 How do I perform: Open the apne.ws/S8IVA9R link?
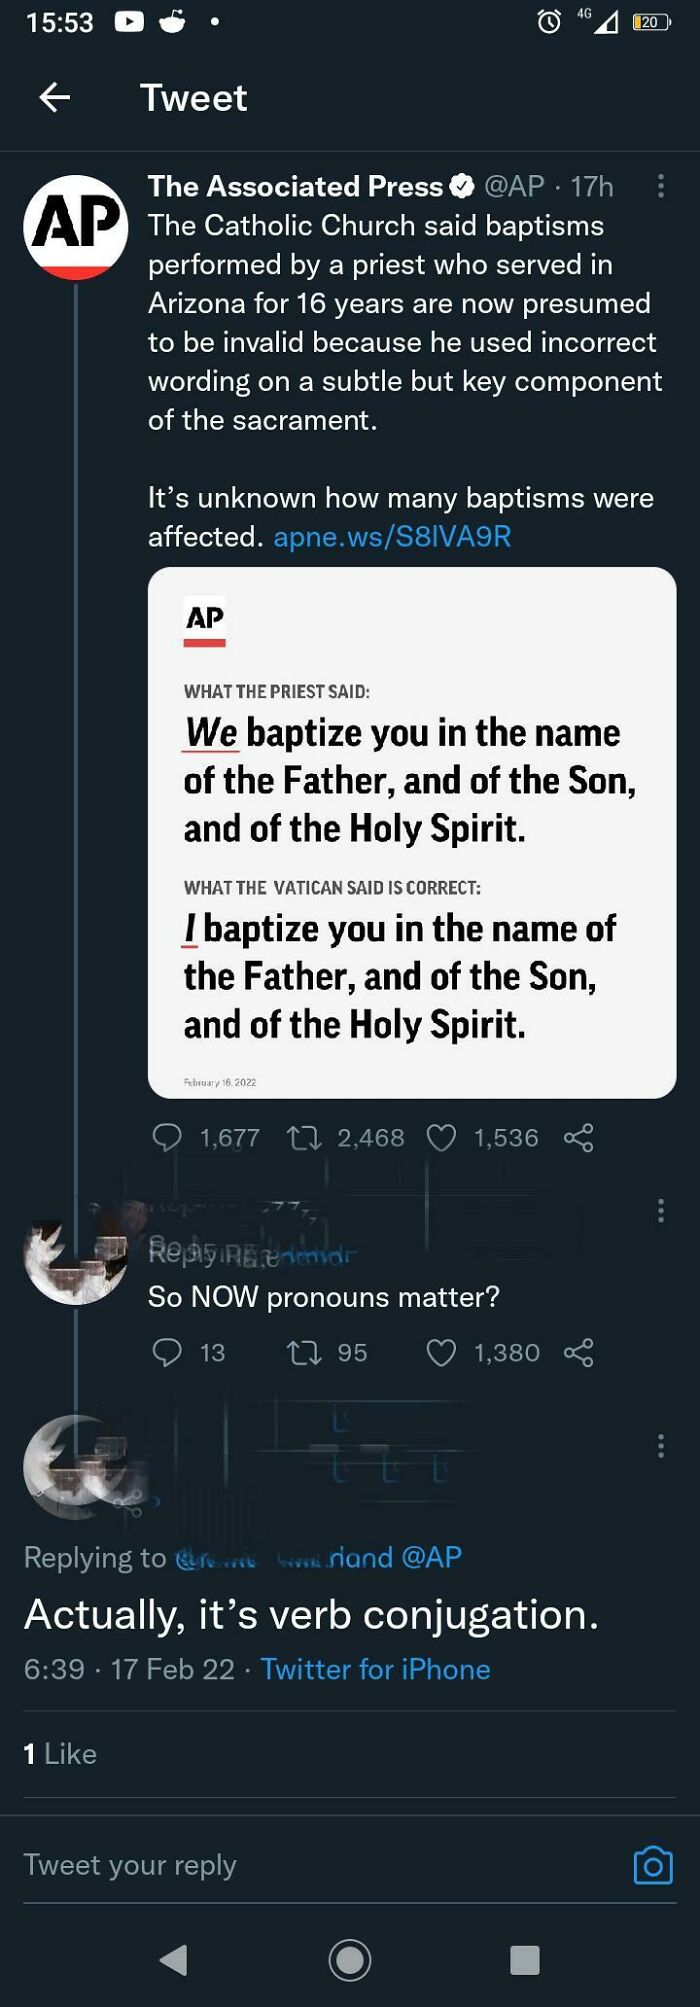(x=392, y=537)
